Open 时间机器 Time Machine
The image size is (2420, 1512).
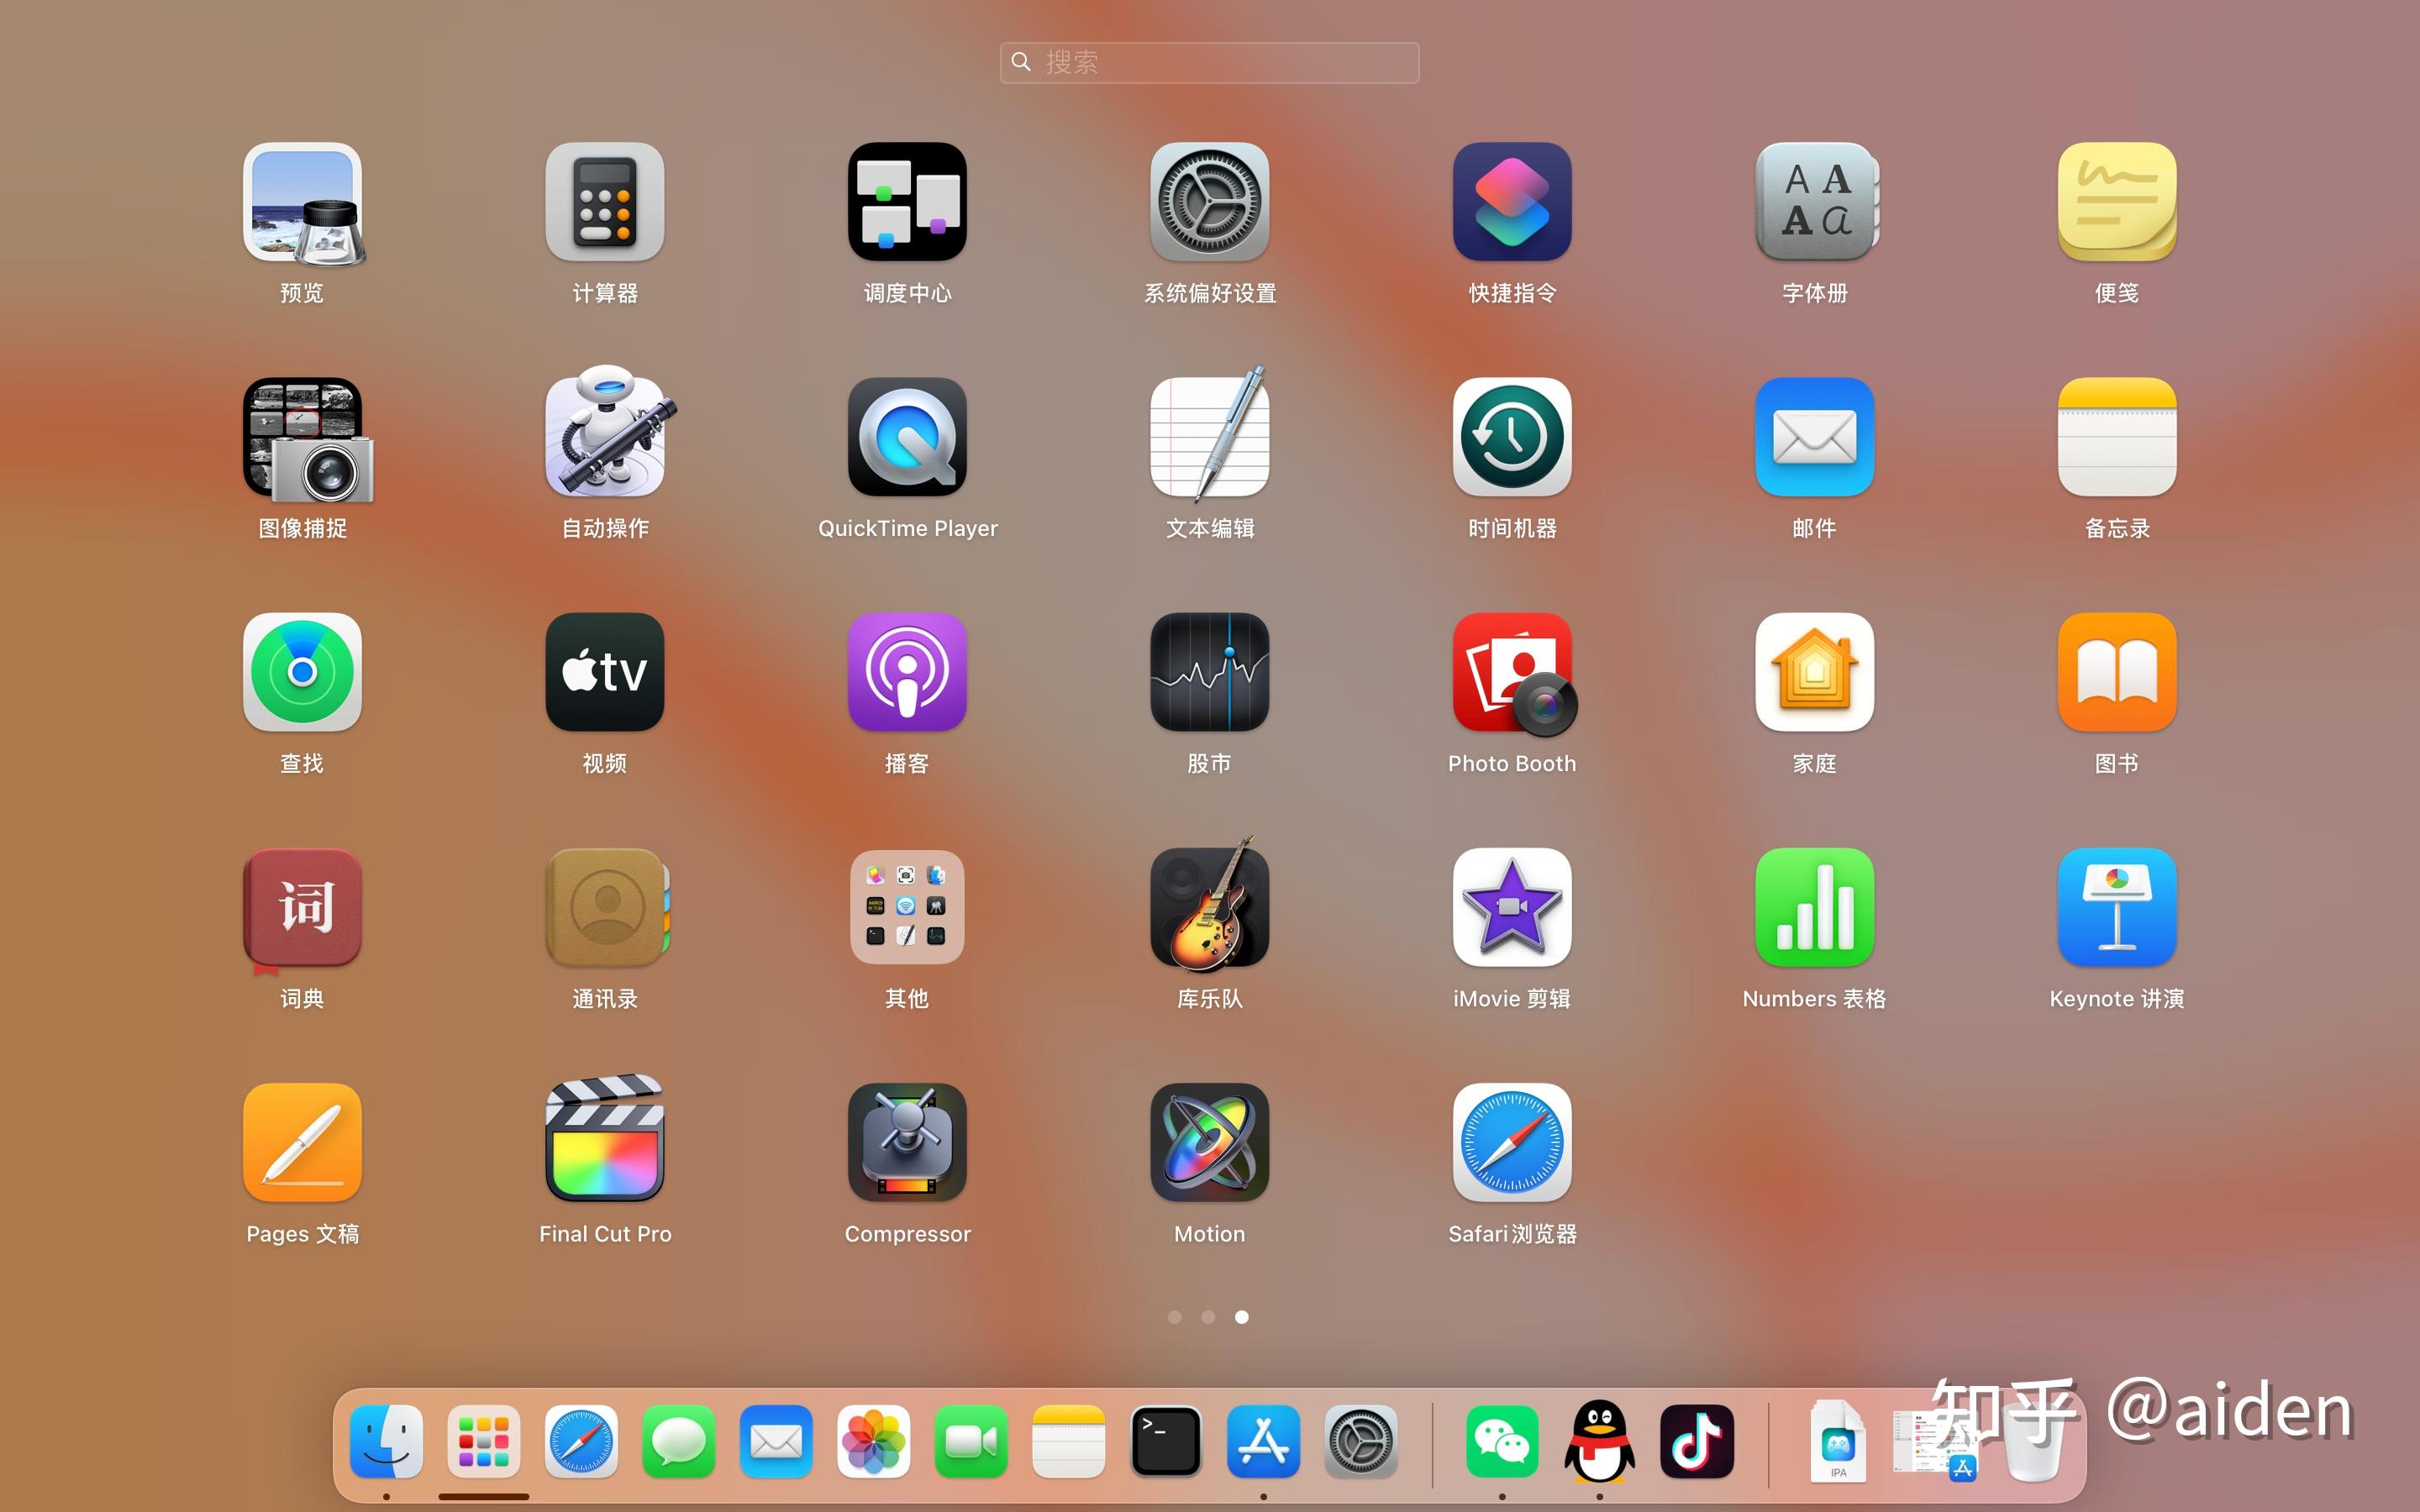pyautogui.click(x=1512, y=438)
